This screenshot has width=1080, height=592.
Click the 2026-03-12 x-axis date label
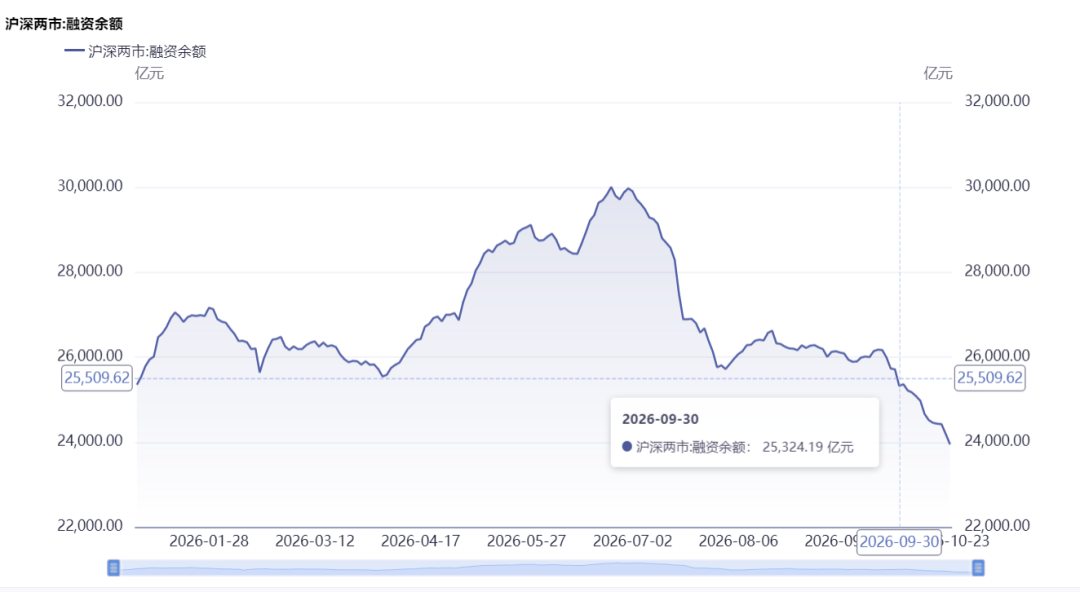point(315,541)
